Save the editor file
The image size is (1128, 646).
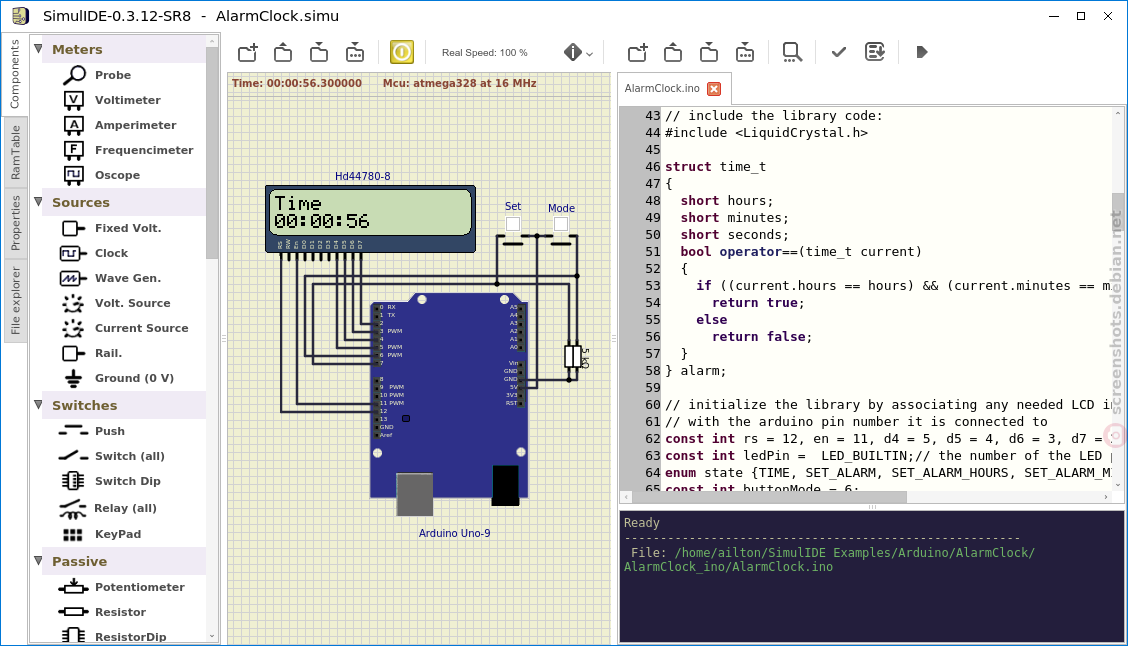[x=709, y=53]
